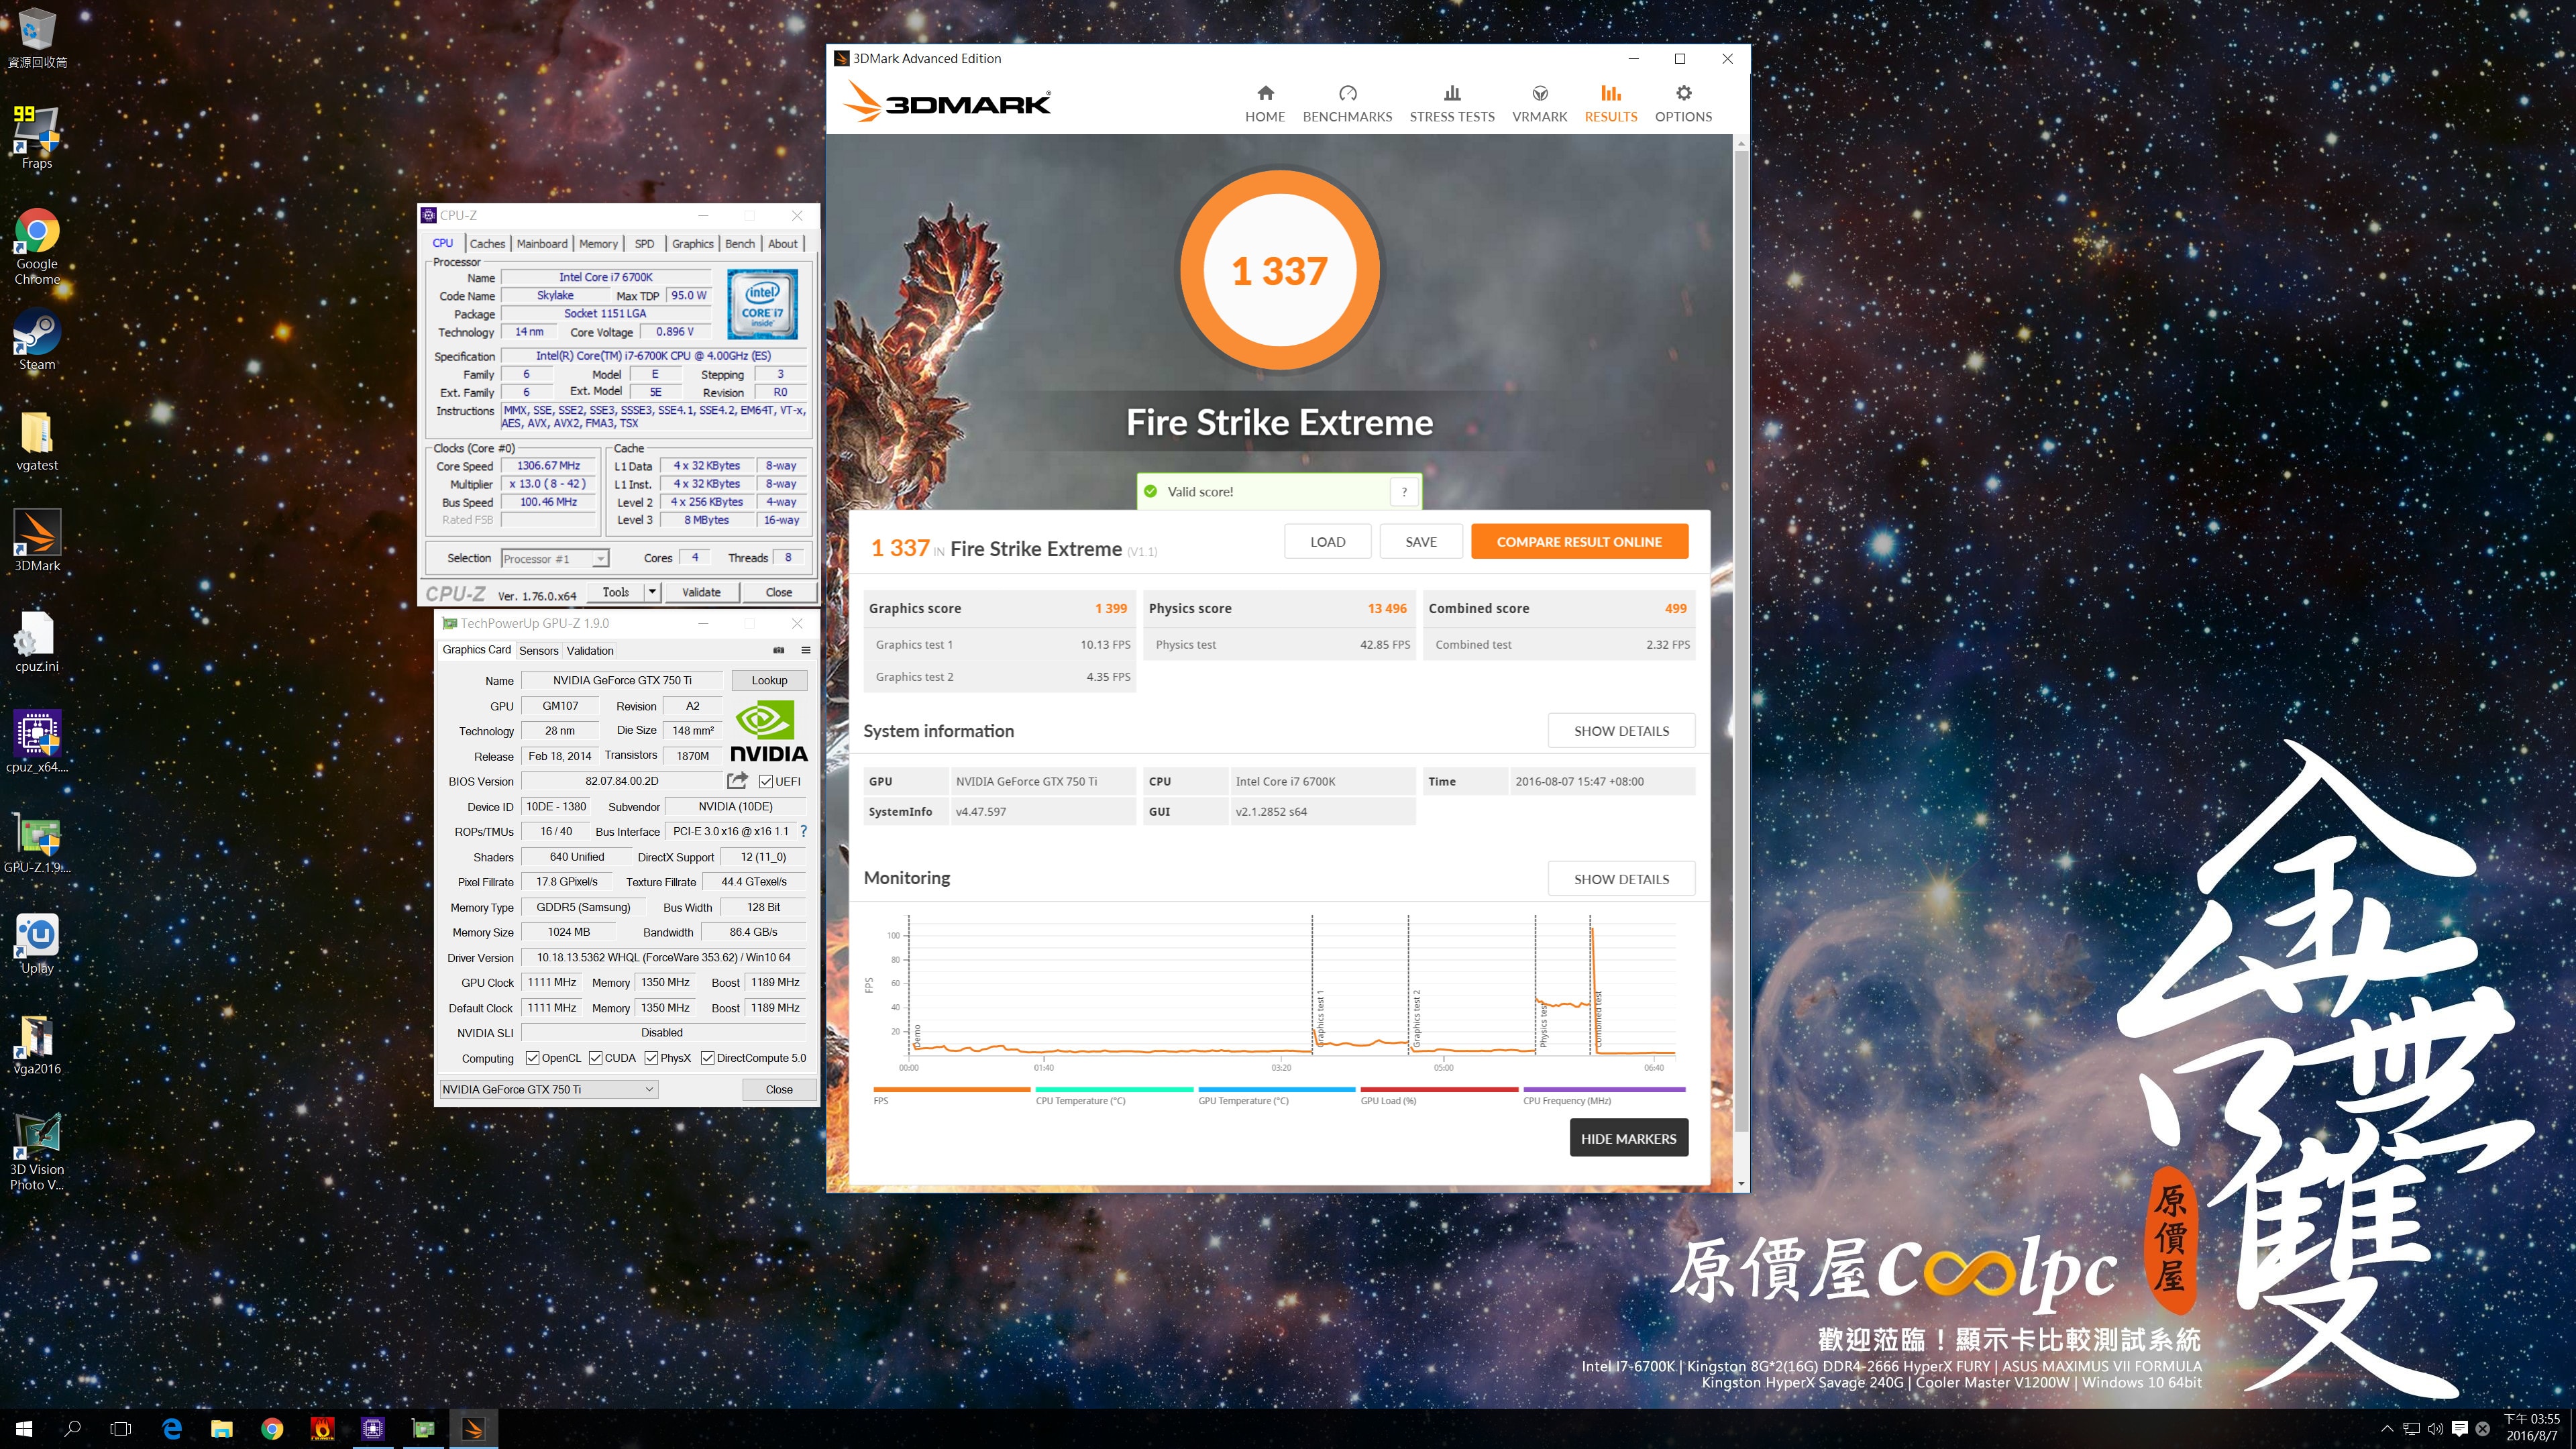2576x1449 pixels.
Task: Select the Uplay desktop shortcut
Action: coord(37,943)
